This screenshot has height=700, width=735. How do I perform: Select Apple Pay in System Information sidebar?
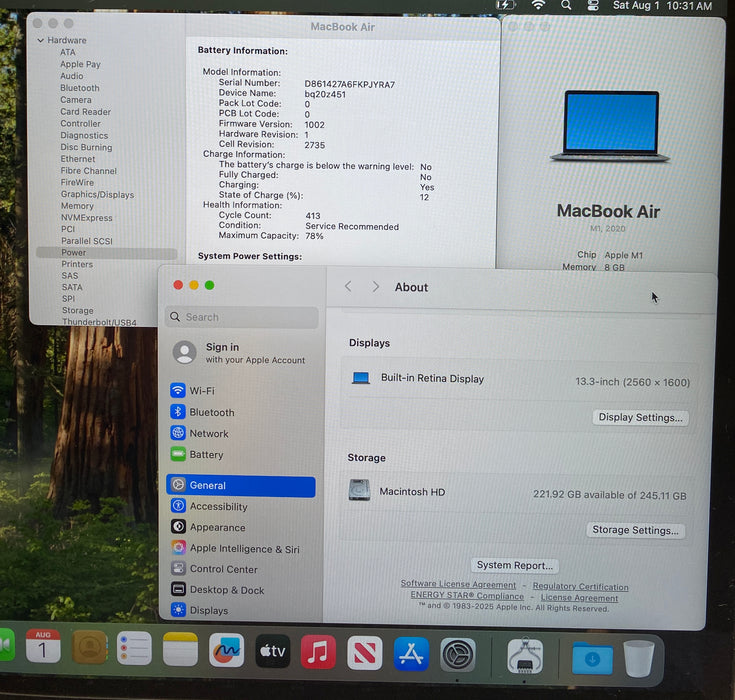pyautogui.click(x=80, y=64)
